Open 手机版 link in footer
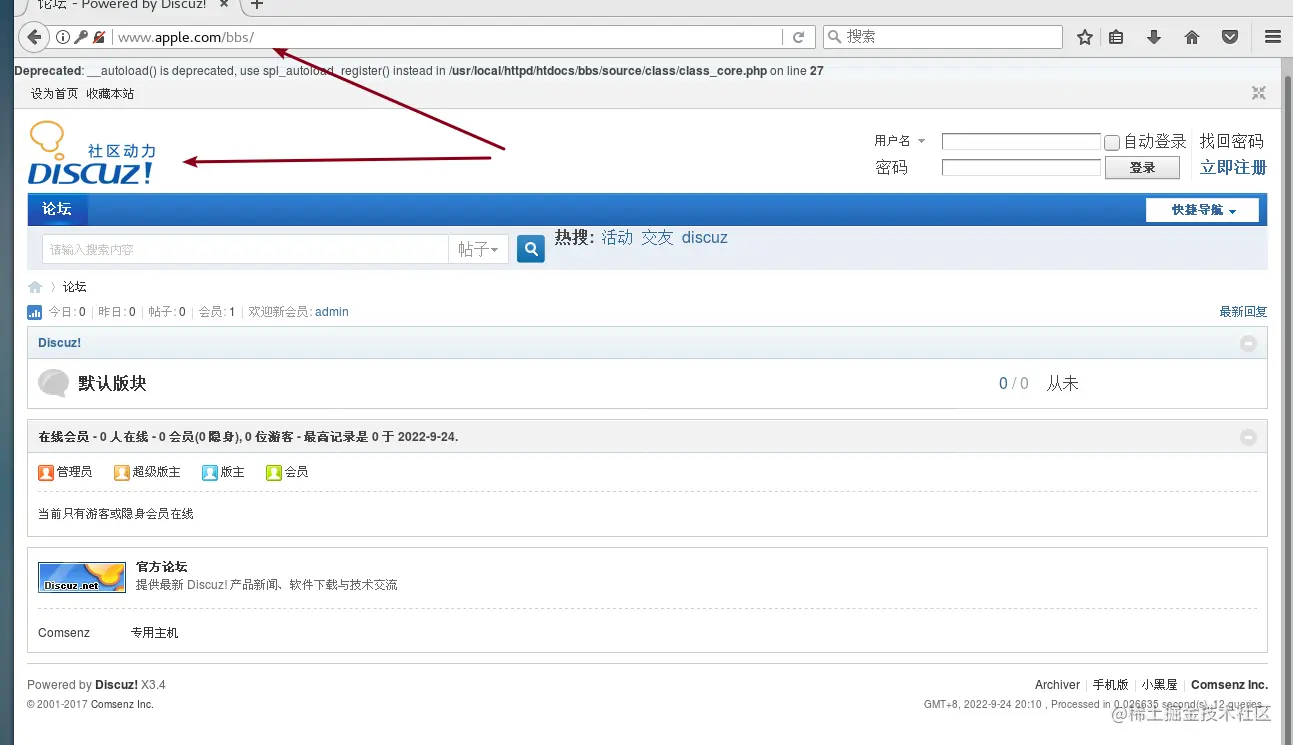The height and width of the screenshot is (745, 1293). coord(1110,685)
